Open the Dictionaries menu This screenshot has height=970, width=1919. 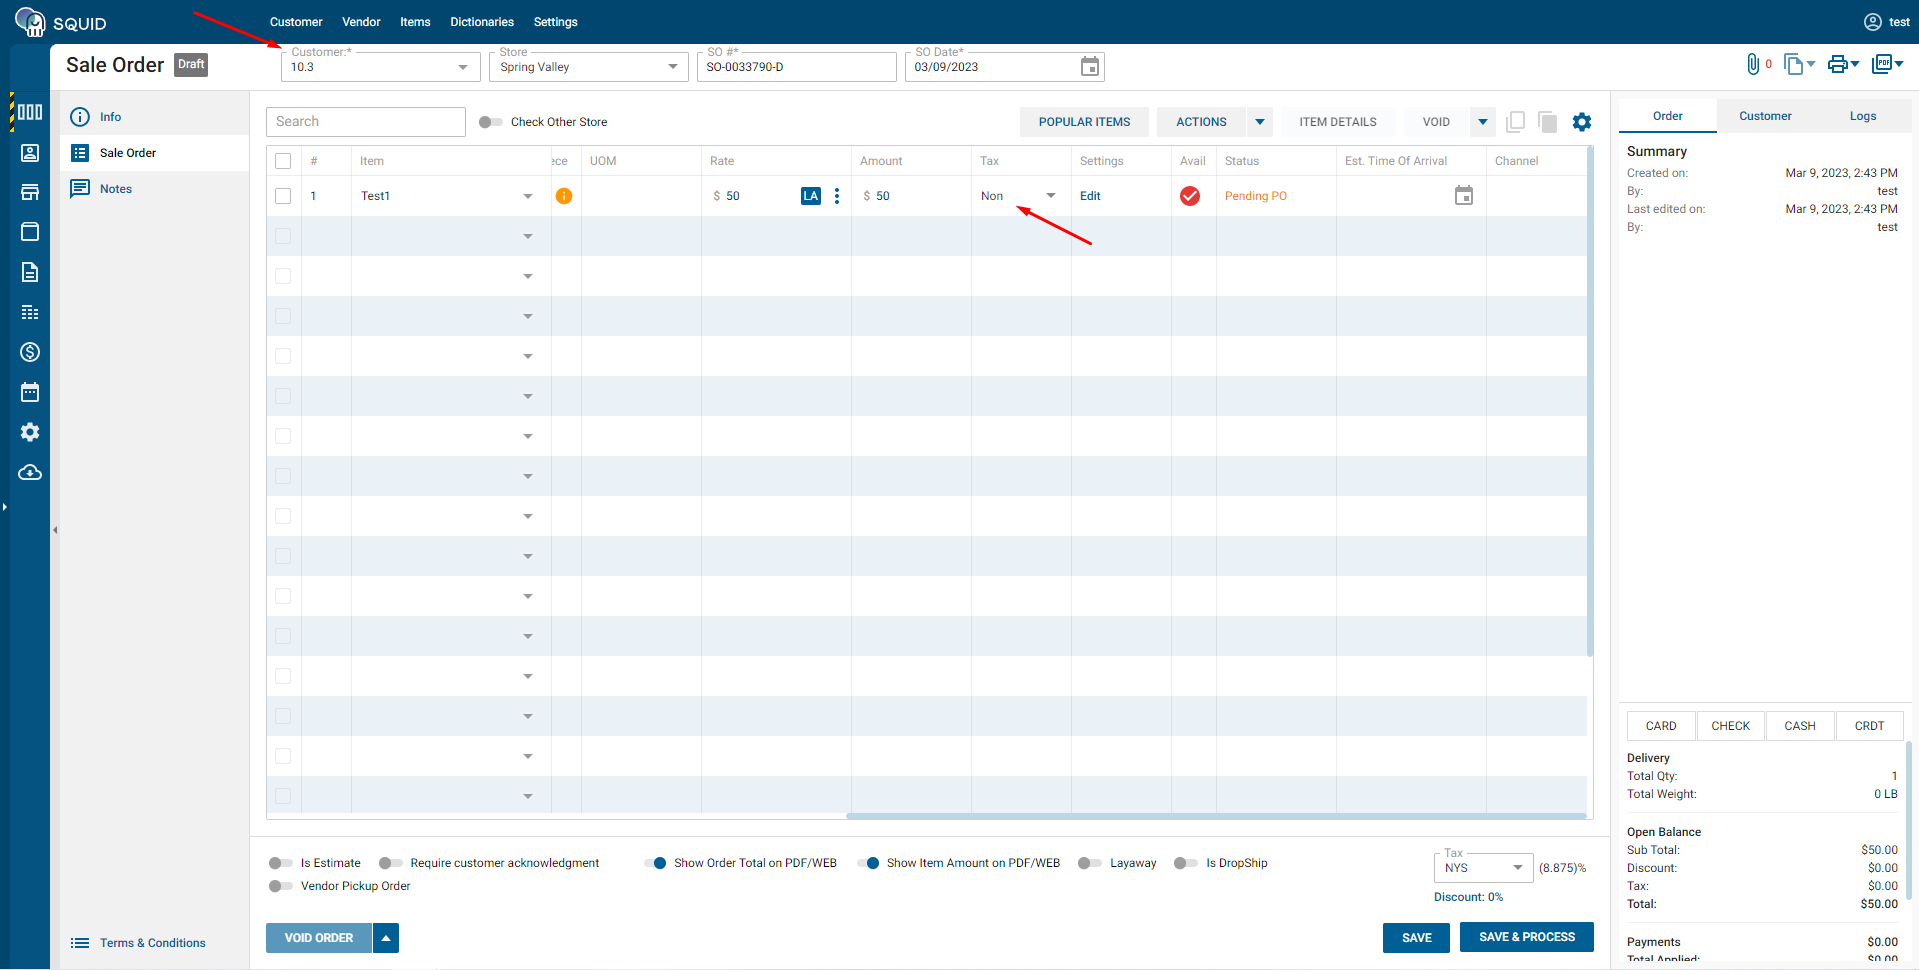[481, 22]
